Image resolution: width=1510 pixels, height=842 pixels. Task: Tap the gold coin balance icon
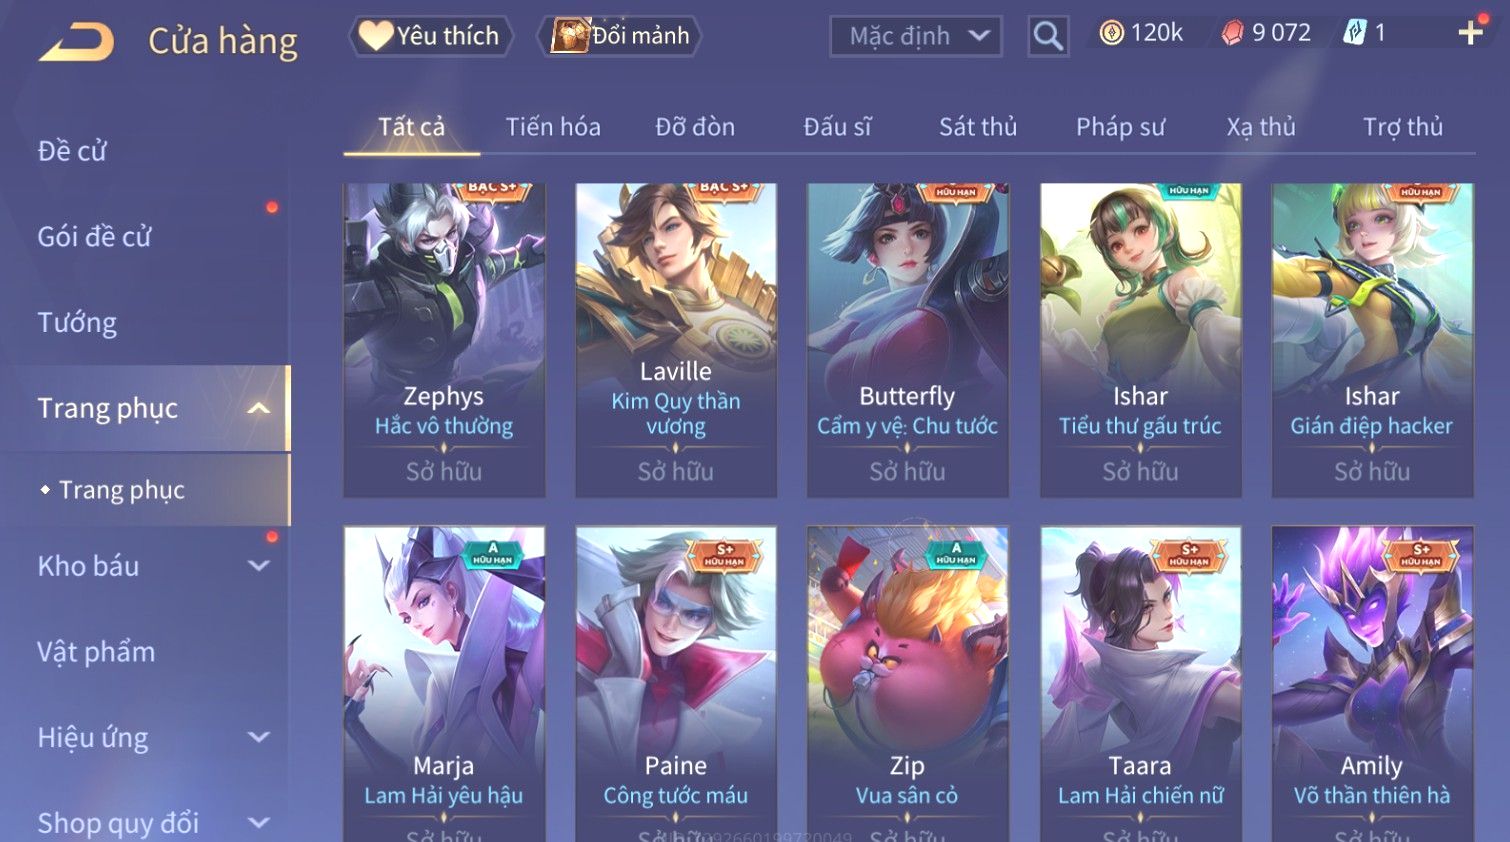click(x=1111, y=34)
